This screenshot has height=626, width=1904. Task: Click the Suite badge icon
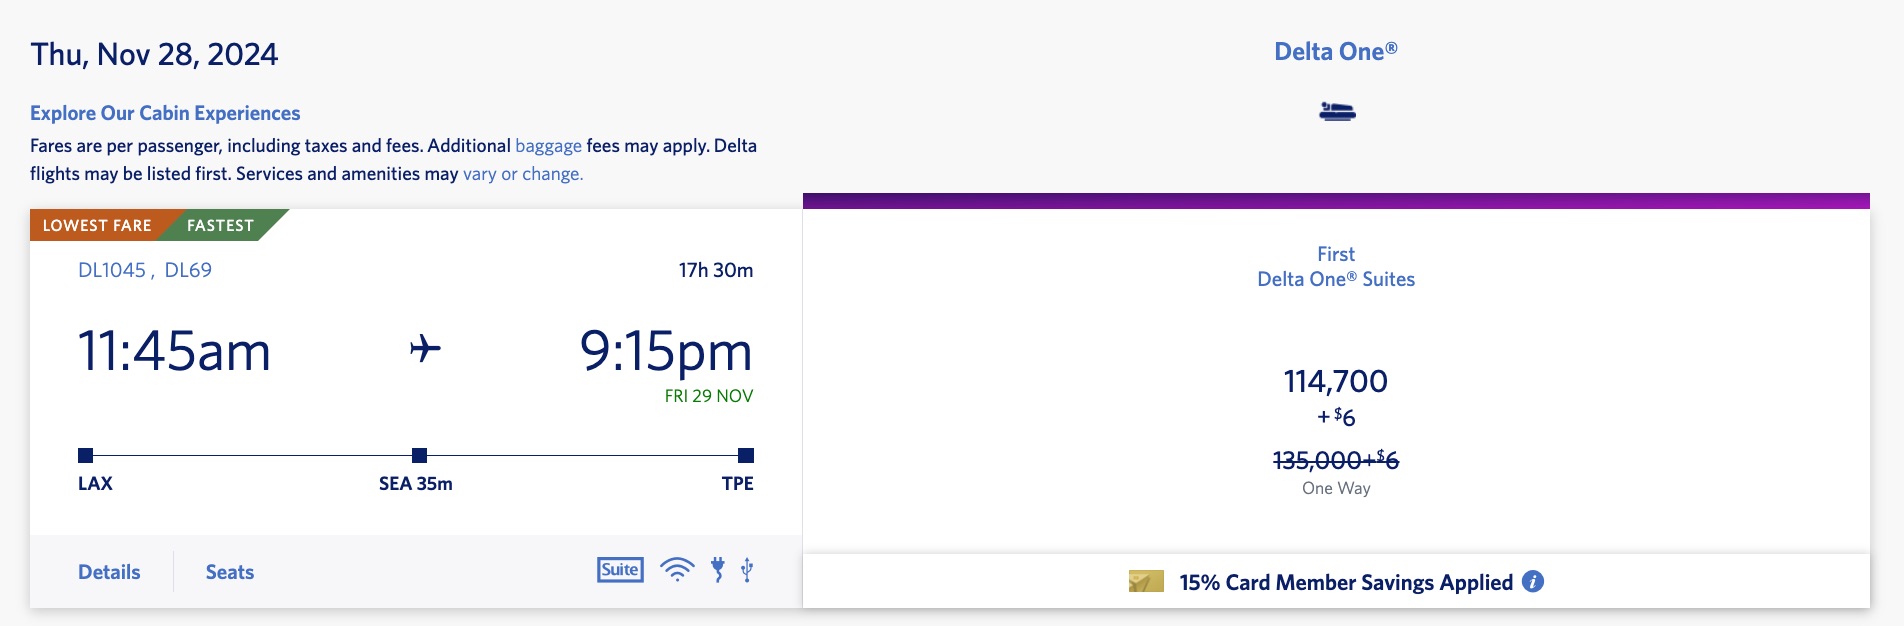pyautogui.click(x=620, y=569)
